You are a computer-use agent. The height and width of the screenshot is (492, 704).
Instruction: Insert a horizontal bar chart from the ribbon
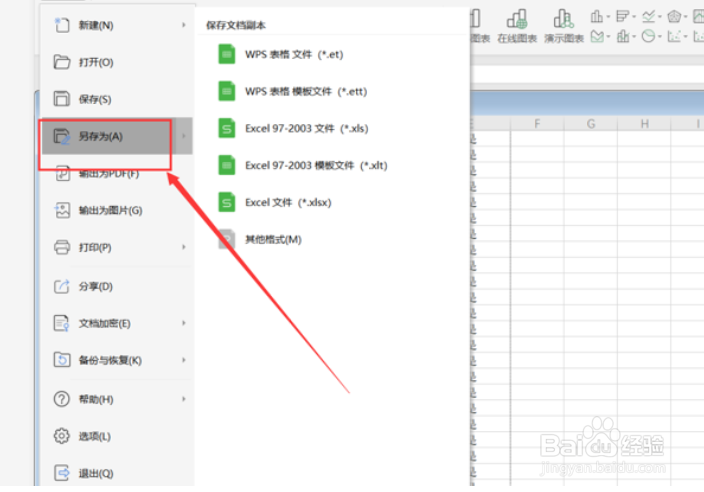pos(622,17)
